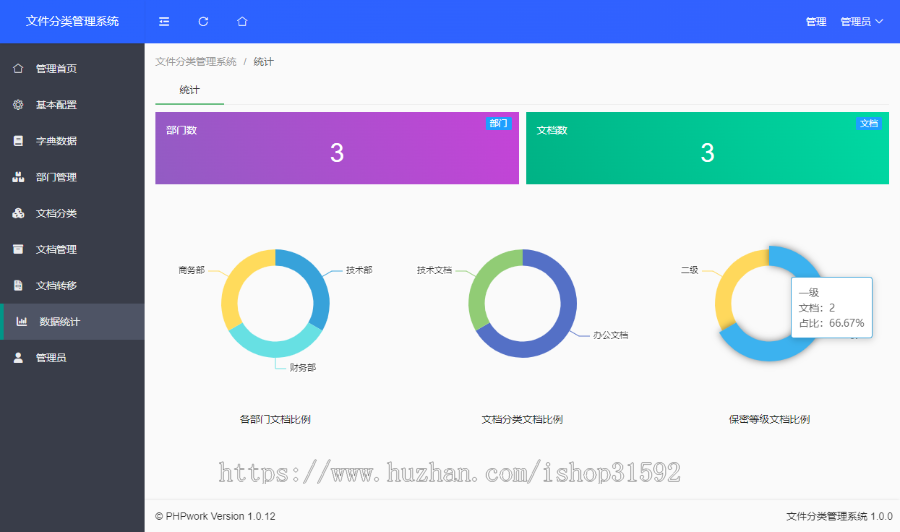Click the blue 技术部 donut segment
Screen dimensions: 900x532
tap(315, 281)
